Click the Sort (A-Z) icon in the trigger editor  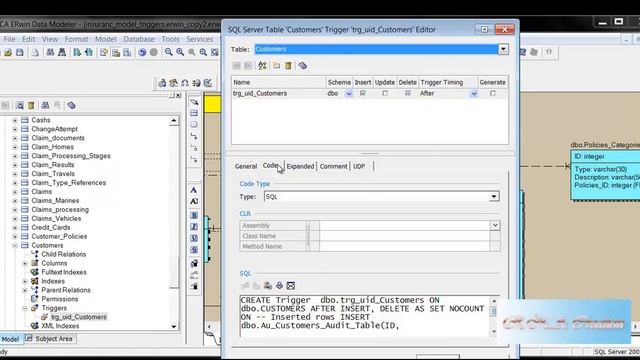coord(262,66)
